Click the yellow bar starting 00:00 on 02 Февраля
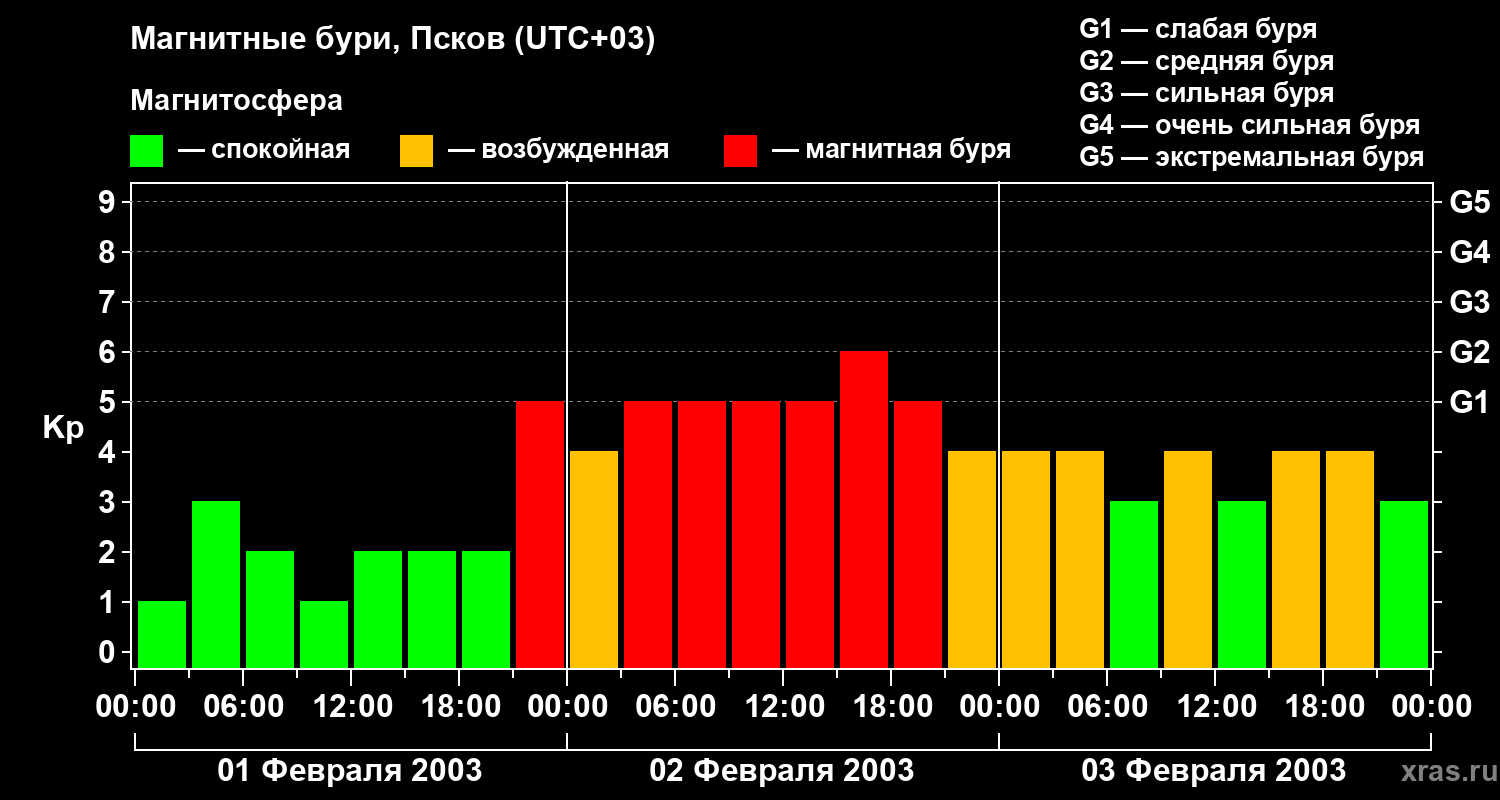 tap(594, 560)
